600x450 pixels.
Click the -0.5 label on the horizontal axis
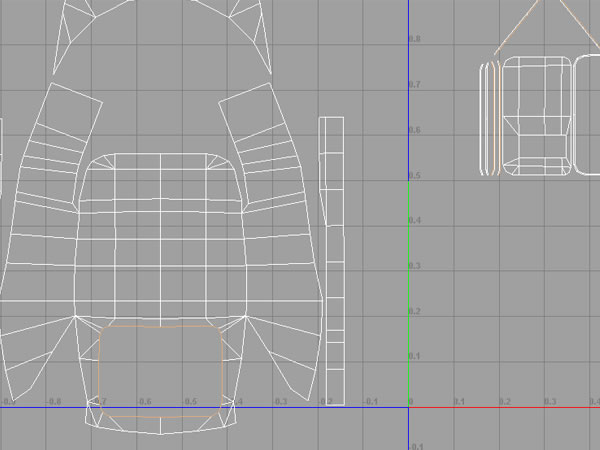click(189, 402)
